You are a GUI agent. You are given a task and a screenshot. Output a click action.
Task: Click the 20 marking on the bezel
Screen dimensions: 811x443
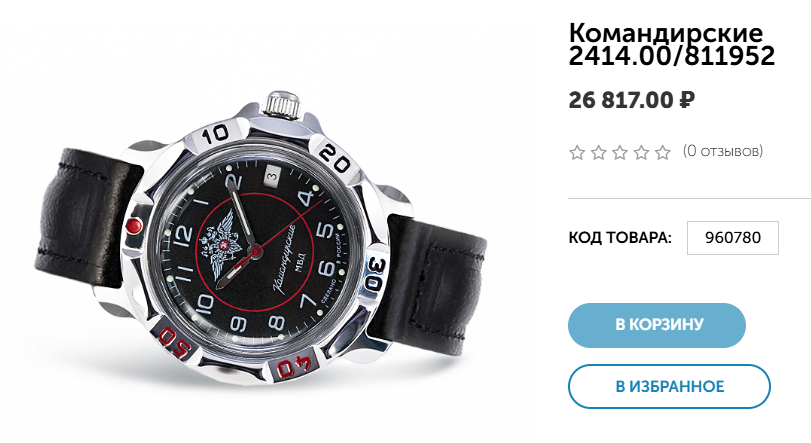coord(334,158)
